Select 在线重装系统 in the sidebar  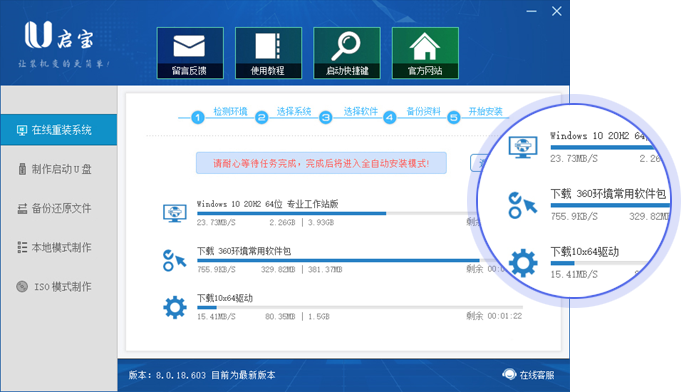pos(59,130)
